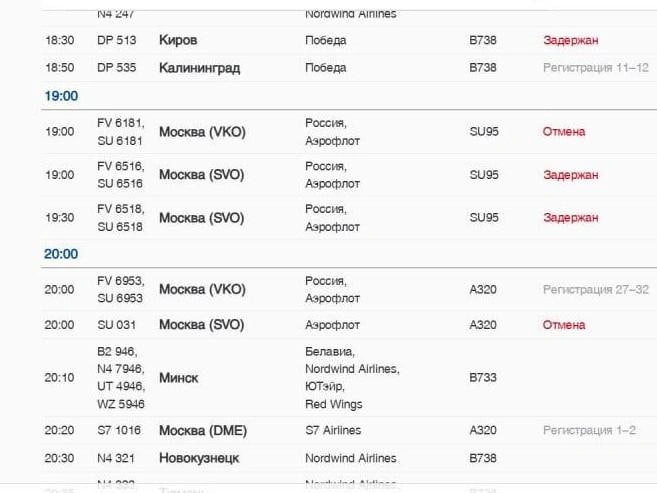Open the Киров destination link
Image resolution: width=657 pixels, height=493 pixels.
pos(178,41)
